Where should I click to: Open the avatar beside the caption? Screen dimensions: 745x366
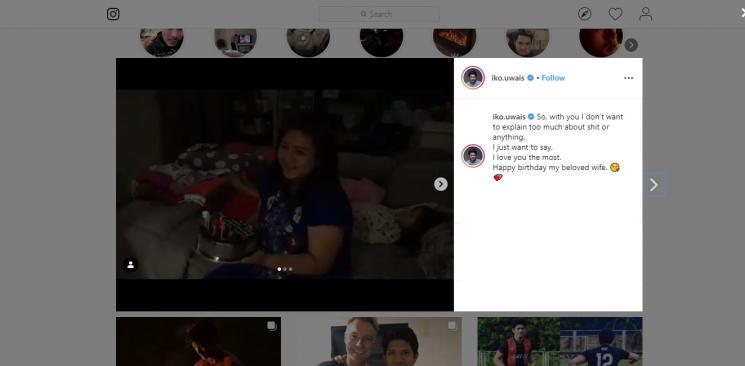tap(473, 155)
